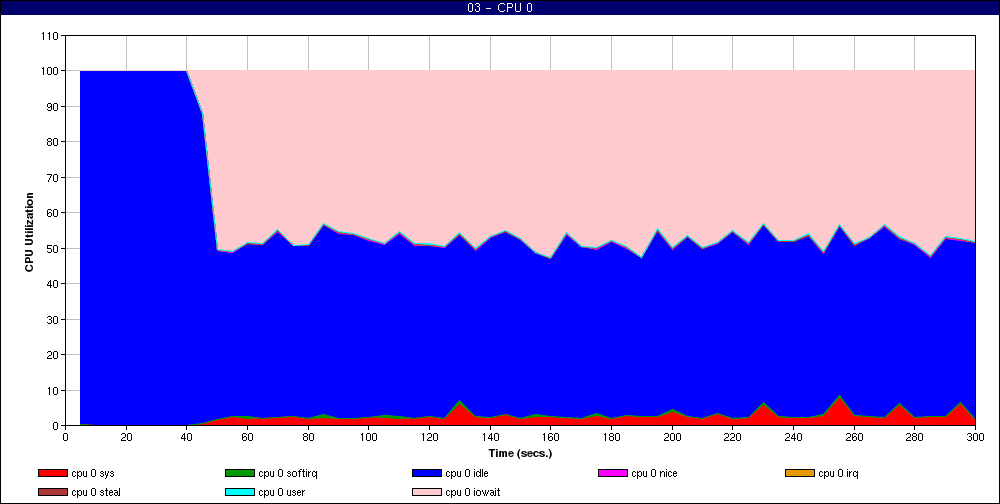This screenshot has height=504, width=1000.
Task: Click the 90 value on the y-axis
Action: point(53,107)
